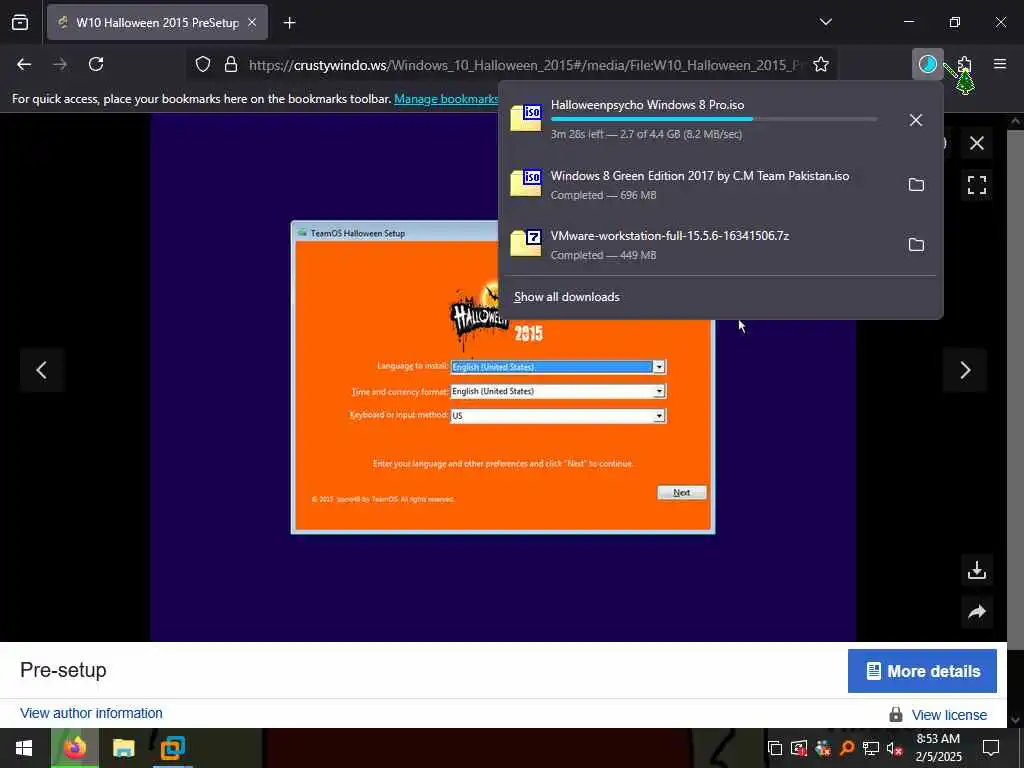
Task: Click the crustywindo.ws address bar URL
Action: tap(524, 65)
